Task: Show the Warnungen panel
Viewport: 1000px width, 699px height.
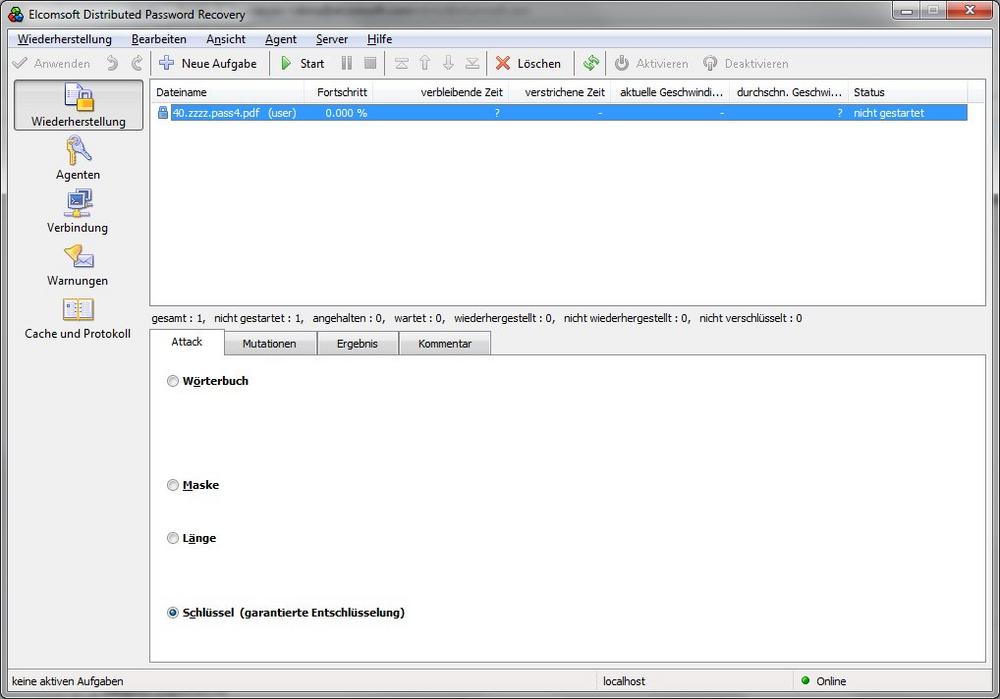Action: pyautogui.click(x=78, y=265)
